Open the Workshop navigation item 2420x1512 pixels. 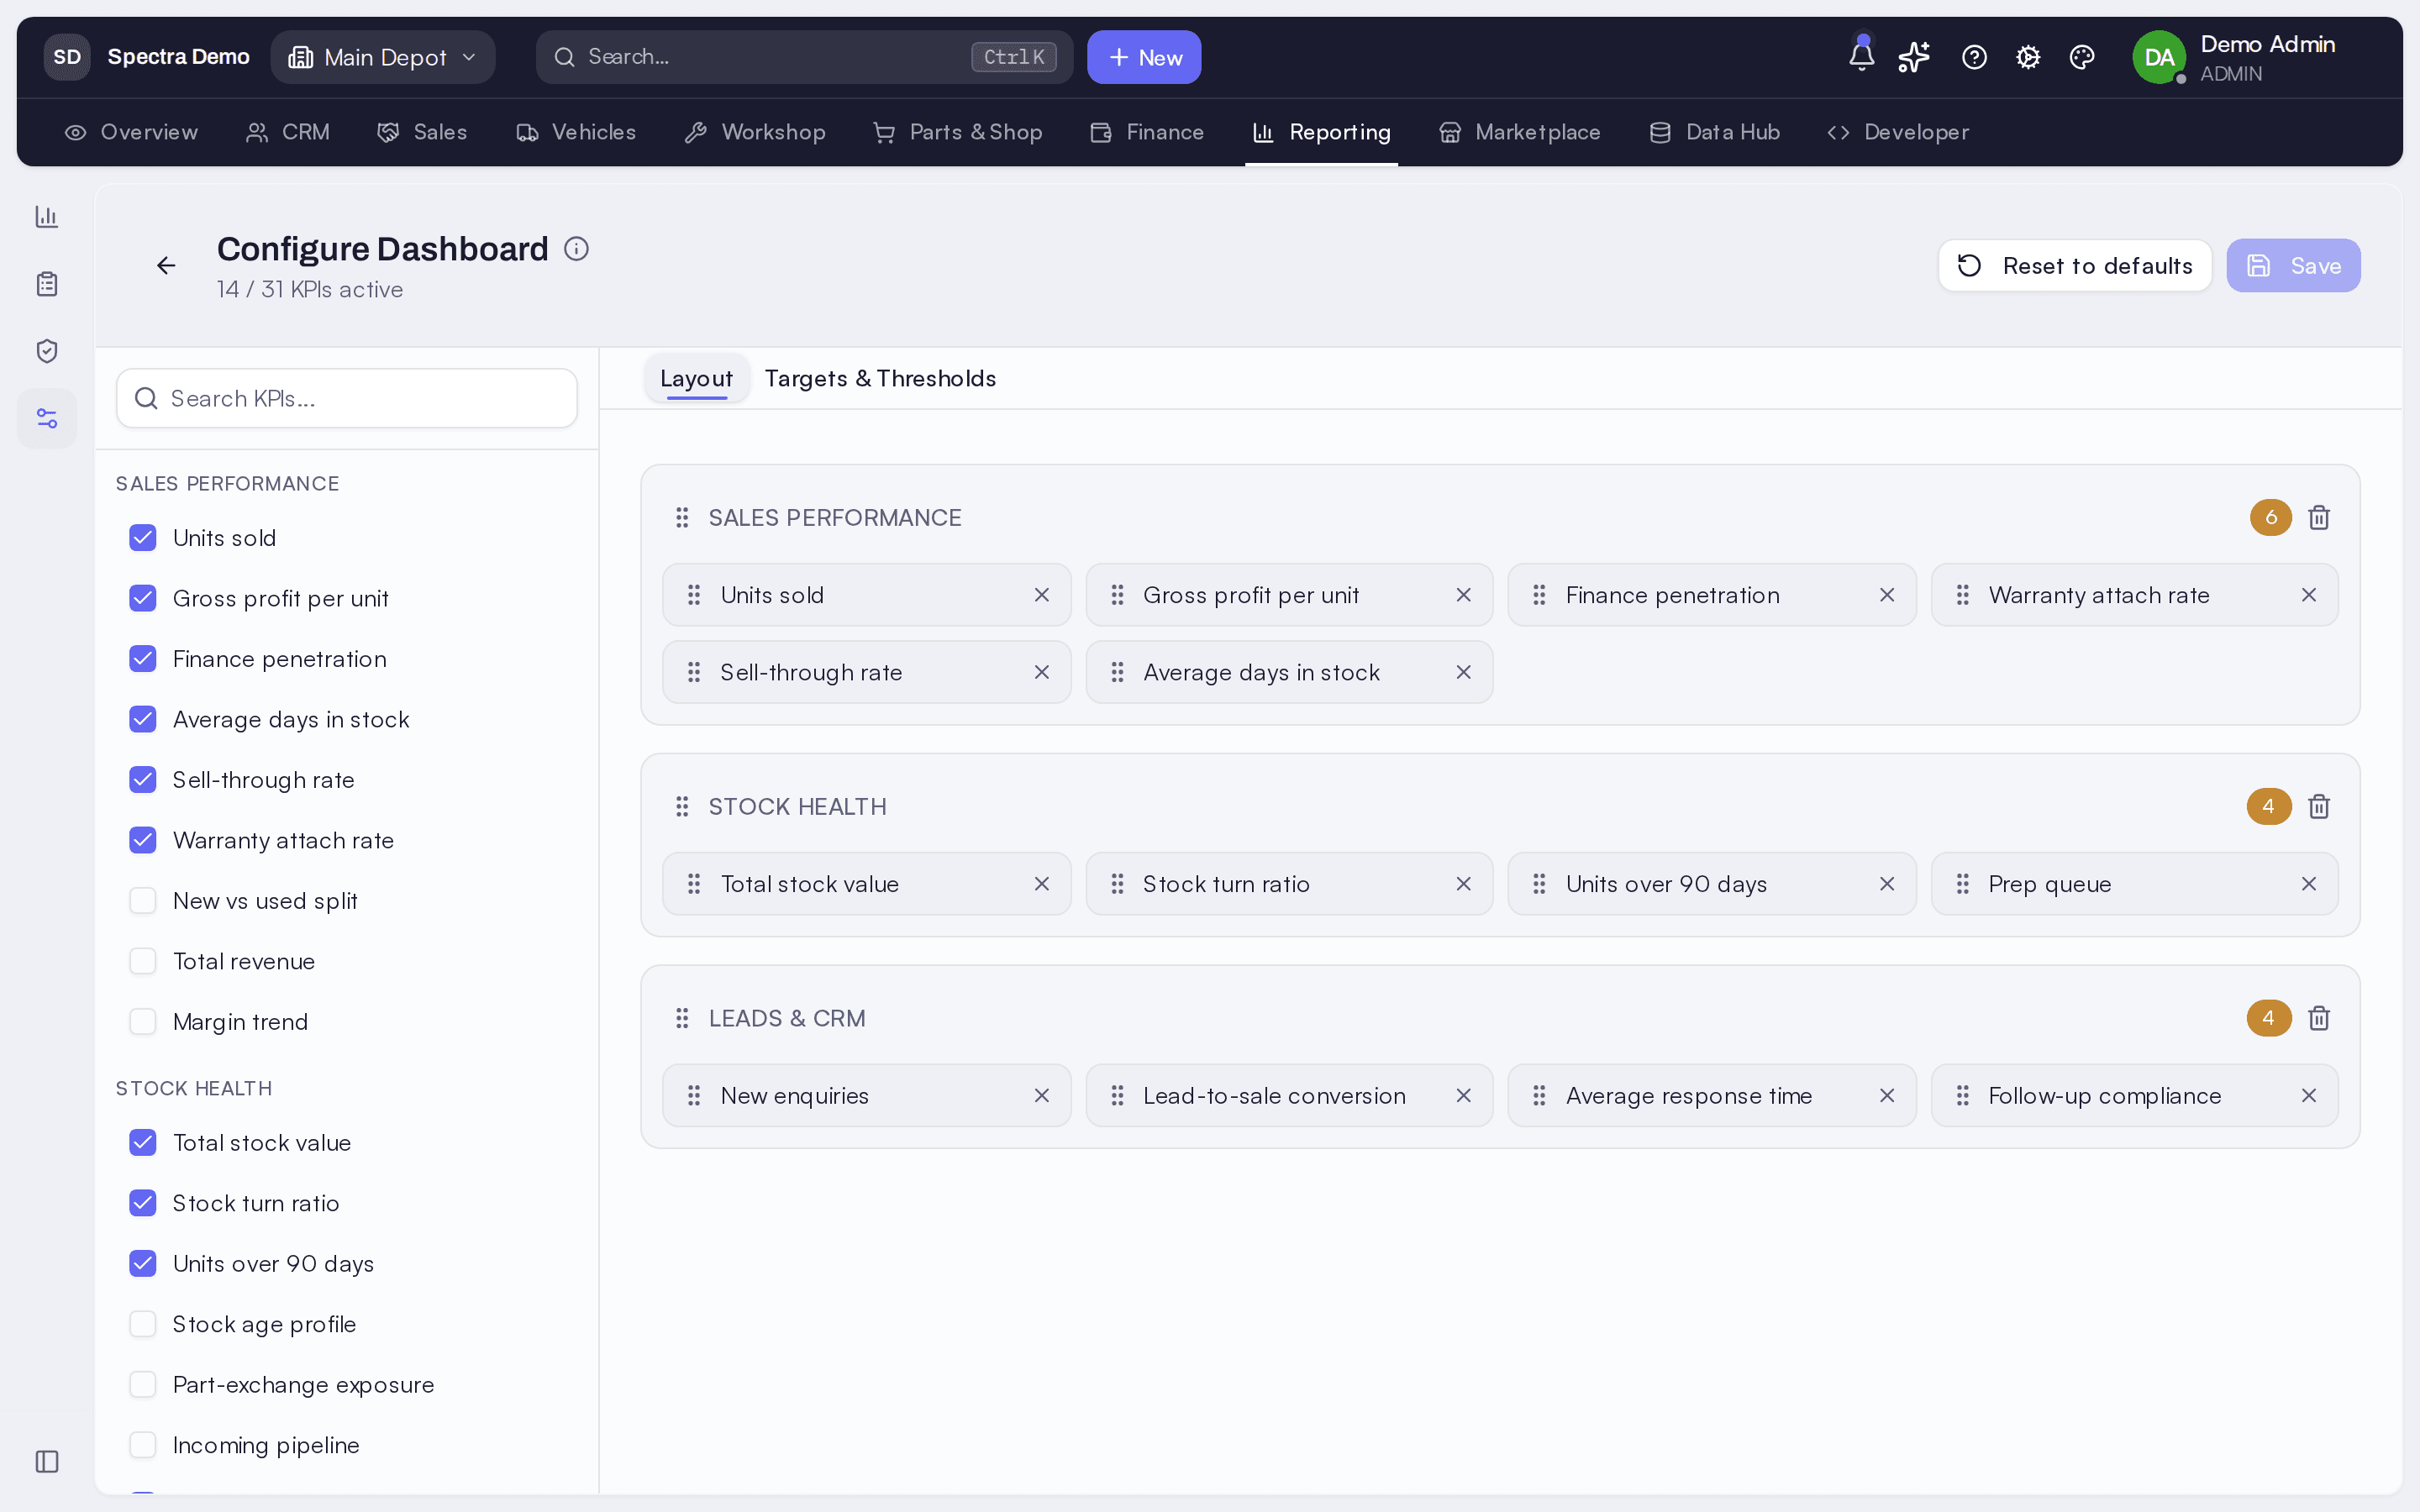(x=755, y=132)
